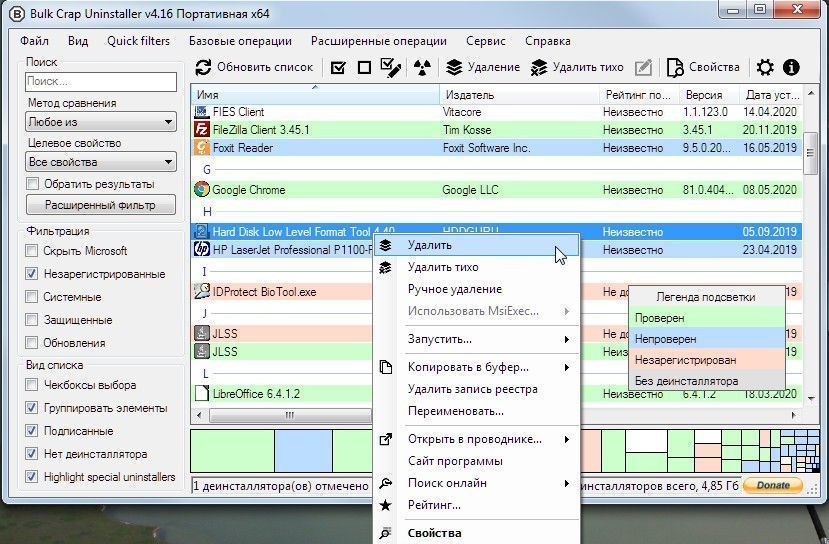The width and height of the screenshot is (829, 544).
Task: Open the Целевое свойство dropdown
Action: [101, 162]
